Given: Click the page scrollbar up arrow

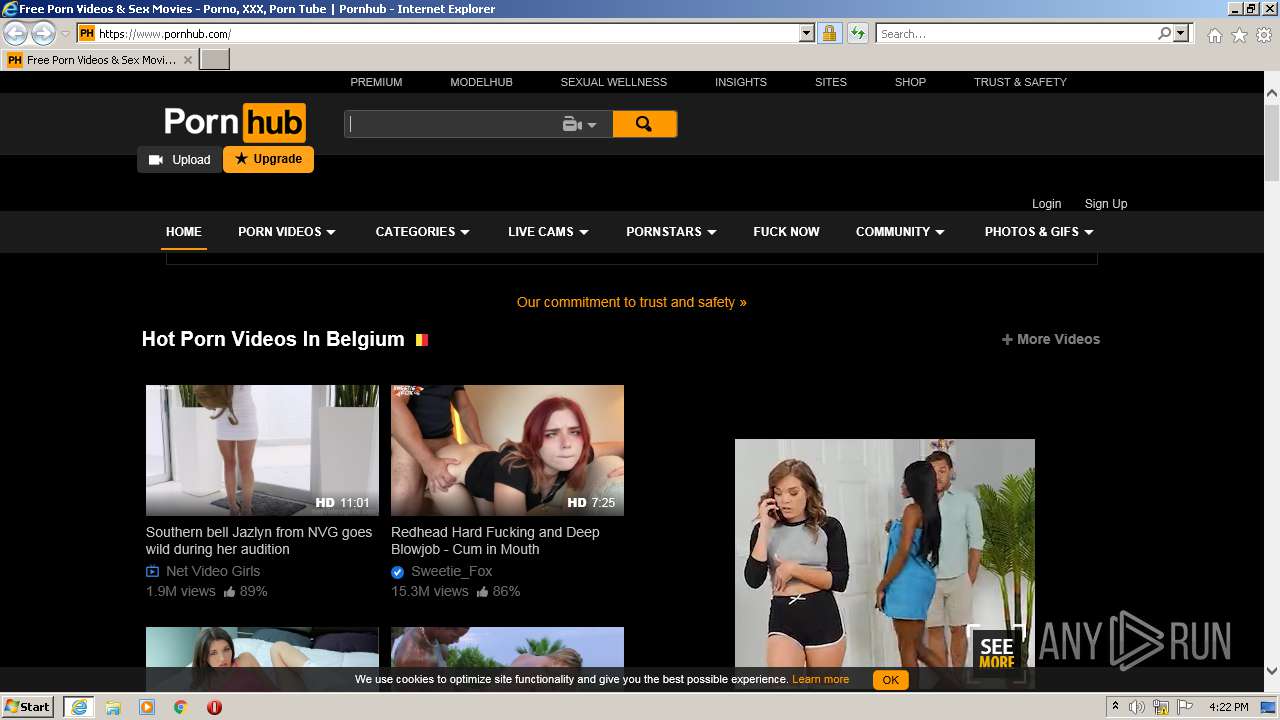Looking at the screenshot, I should click(x=1272, y=93).
